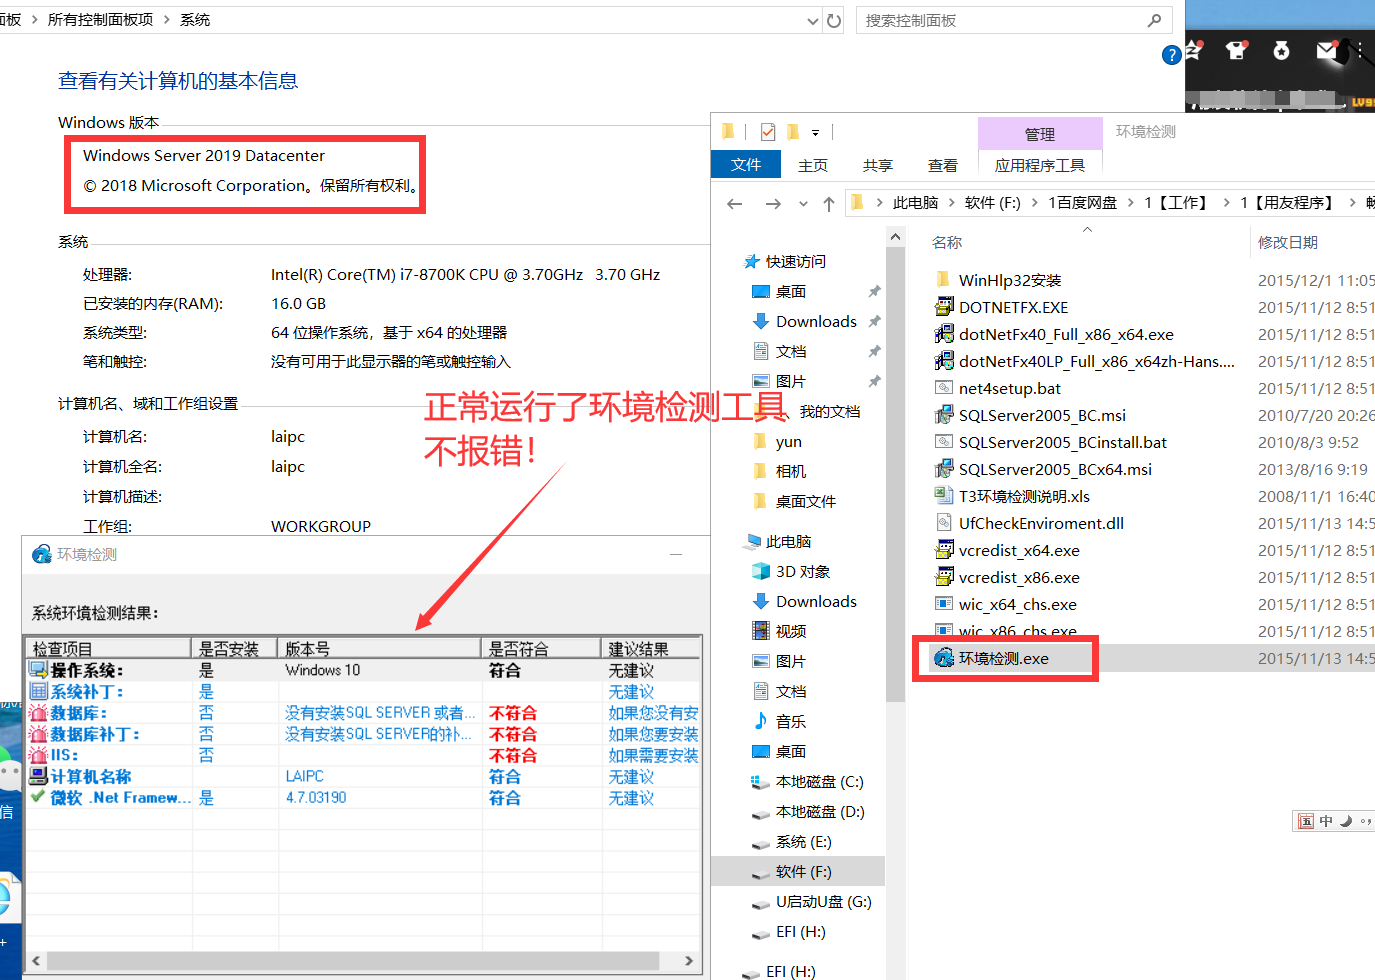Select 软件 (F:) drive in tree
Image resolution: width=1375 pixels, height=980 pixels.
click(x=803, y=871)
